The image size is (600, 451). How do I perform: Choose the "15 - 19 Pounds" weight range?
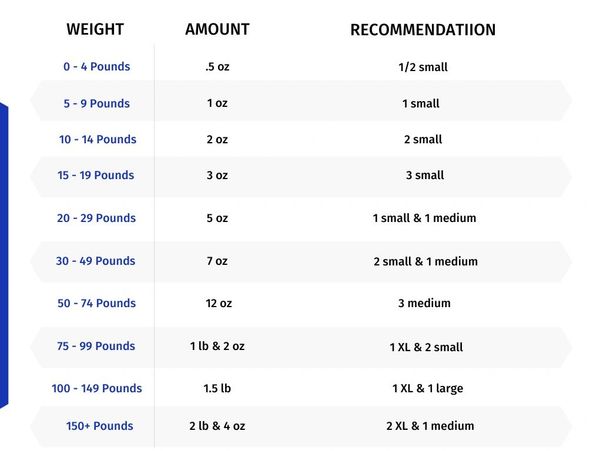pyautogui.click(x=96, y=175)
